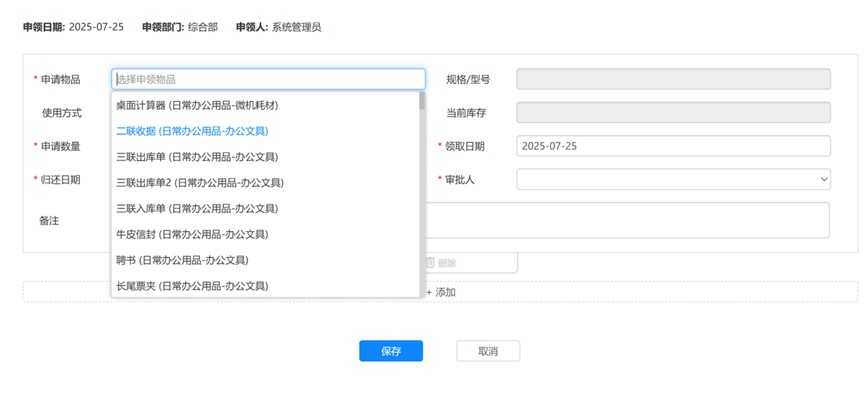Pick 三联入库单 in the dropdown list
This screenshot has height=412, width=864.
tap(196, 209)
